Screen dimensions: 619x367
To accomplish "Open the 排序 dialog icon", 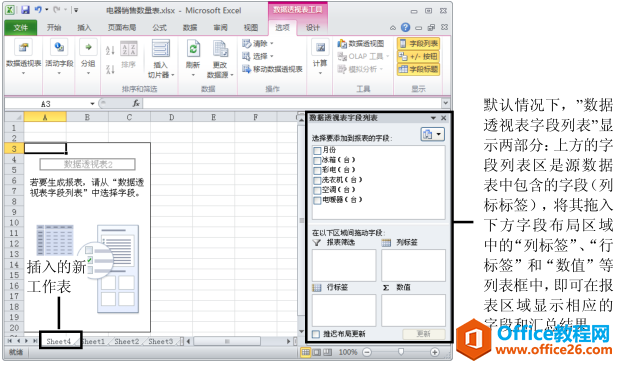I will (129, 49).
